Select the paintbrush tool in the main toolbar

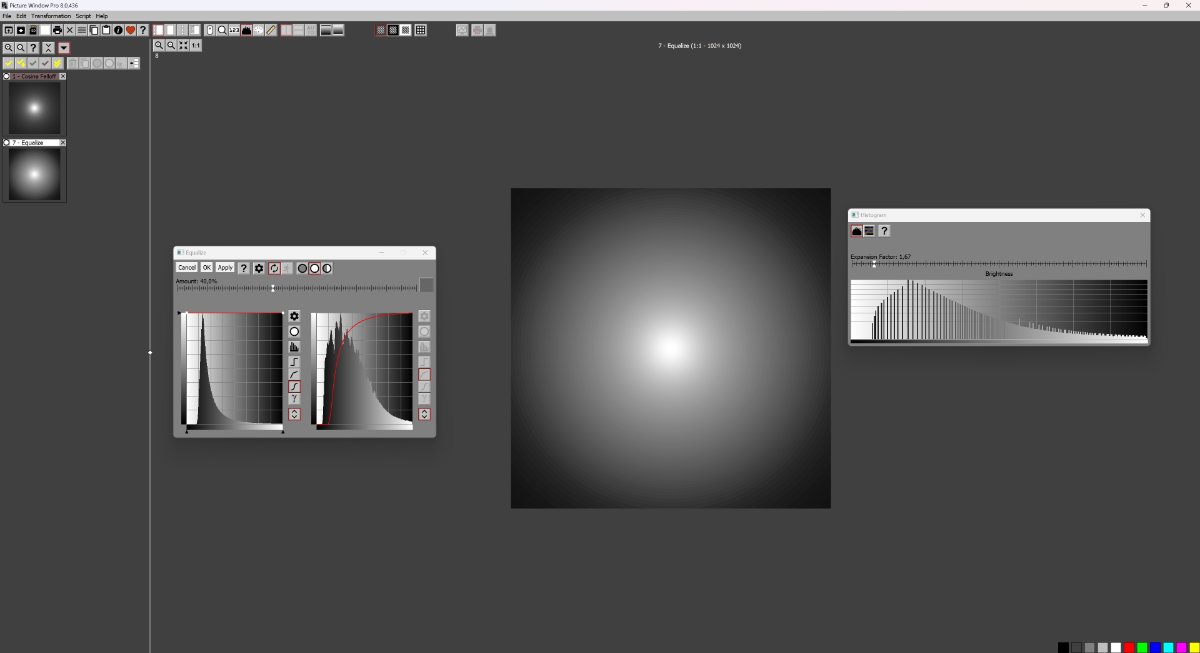270,30
